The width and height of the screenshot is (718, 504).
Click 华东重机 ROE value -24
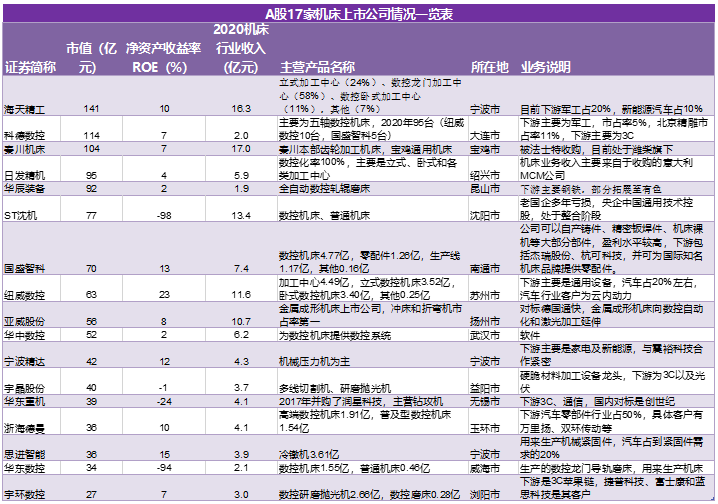[x=164, y=401]
